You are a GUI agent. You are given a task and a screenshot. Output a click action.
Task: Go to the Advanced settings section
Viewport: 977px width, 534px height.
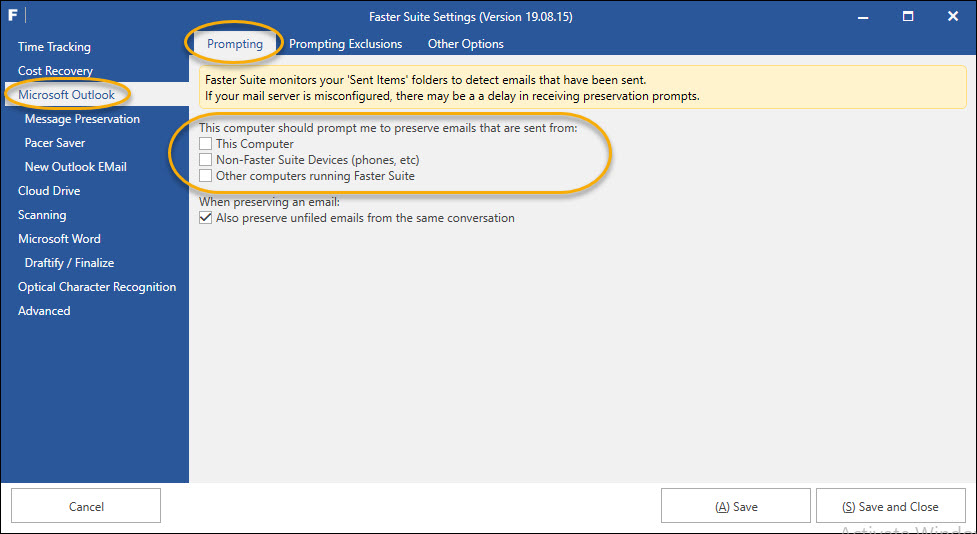pos(44,311)
